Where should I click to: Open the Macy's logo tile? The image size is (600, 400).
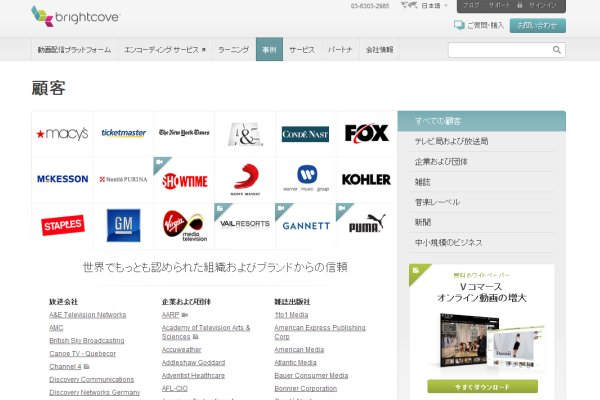(62, 134)
